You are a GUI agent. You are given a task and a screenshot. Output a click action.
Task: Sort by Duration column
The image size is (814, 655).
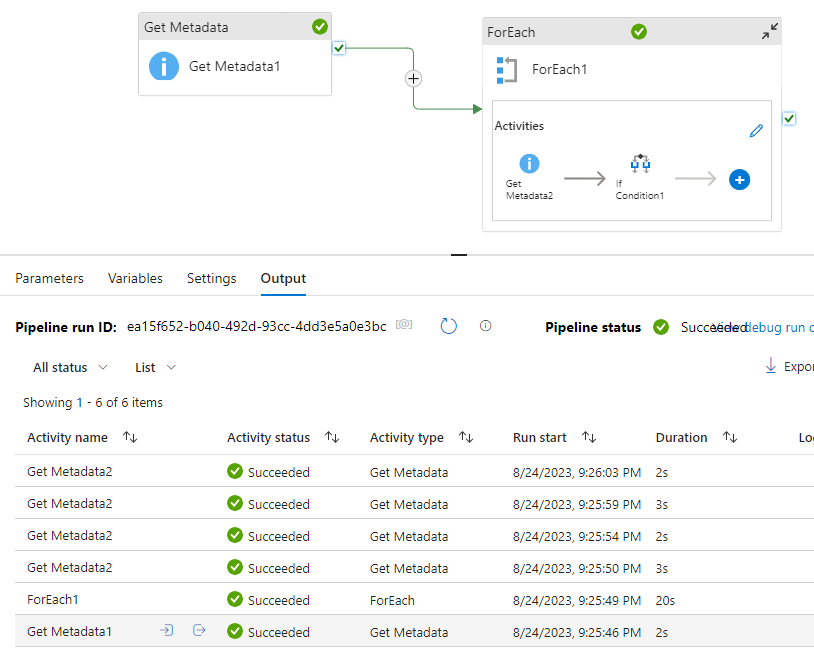[730, 438]
